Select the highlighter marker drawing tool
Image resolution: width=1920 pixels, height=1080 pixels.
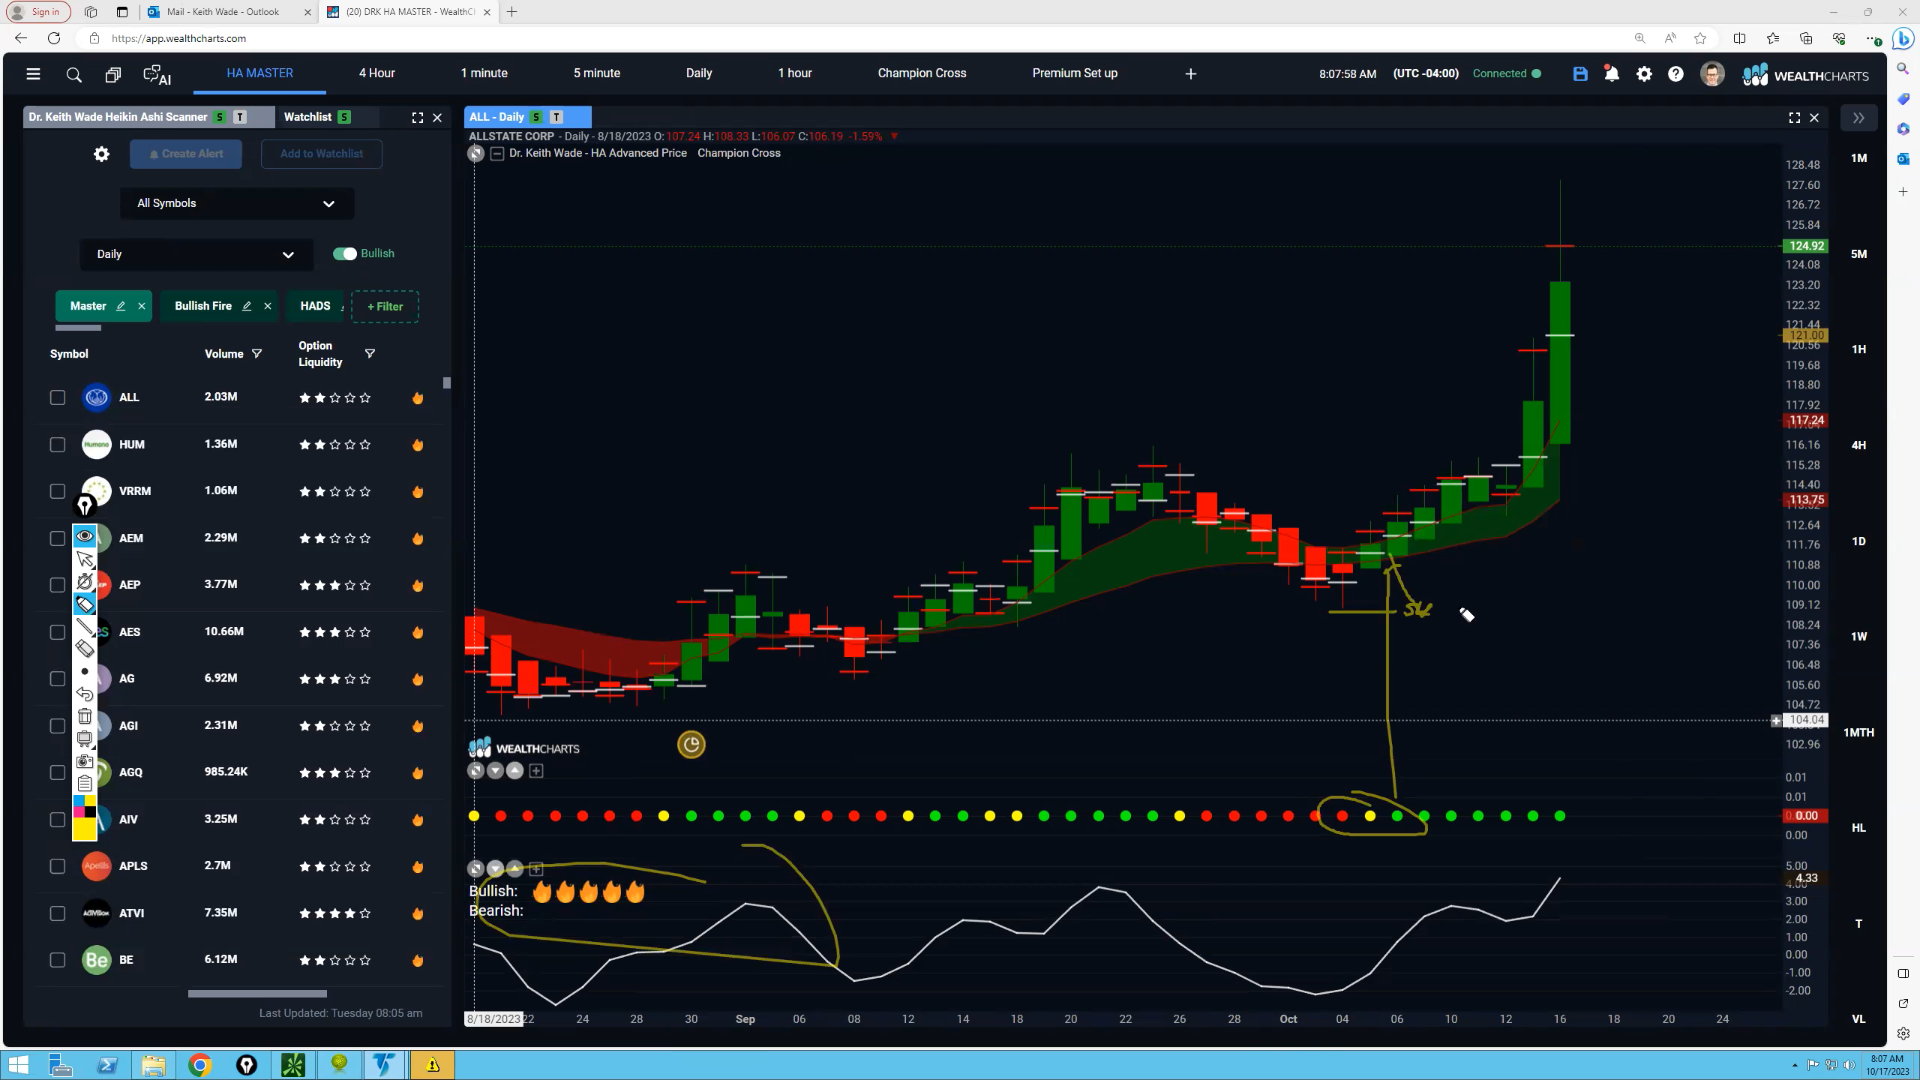coord(85,604)
